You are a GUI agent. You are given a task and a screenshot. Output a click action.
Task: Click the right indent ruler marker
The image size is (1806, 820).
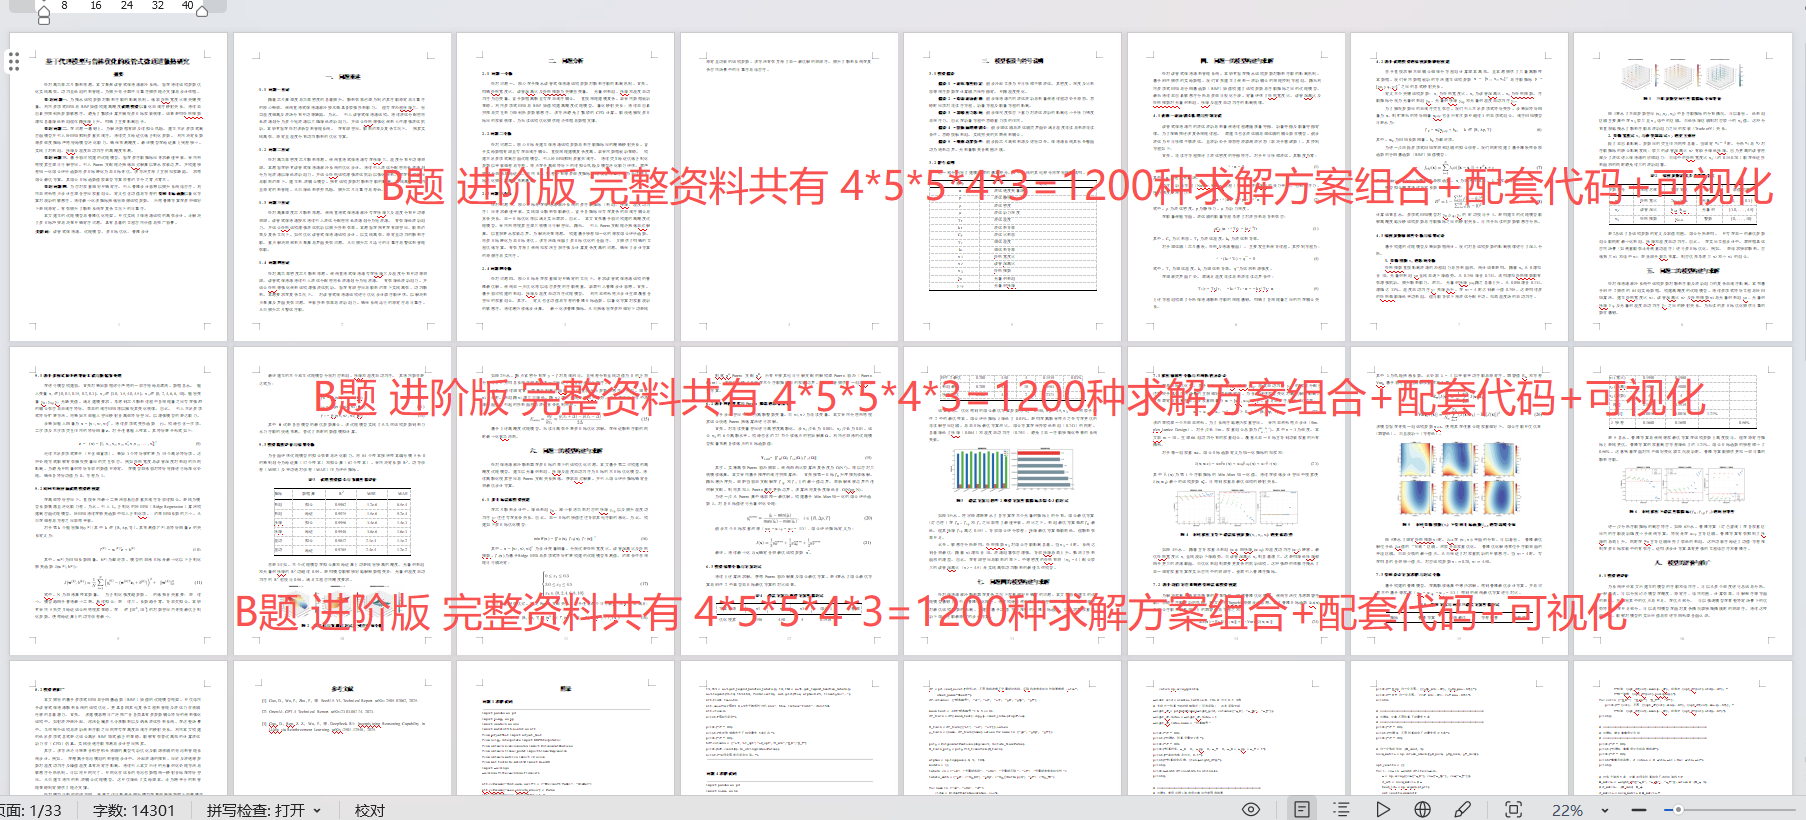pyautogui.click(x=202, y=10)
